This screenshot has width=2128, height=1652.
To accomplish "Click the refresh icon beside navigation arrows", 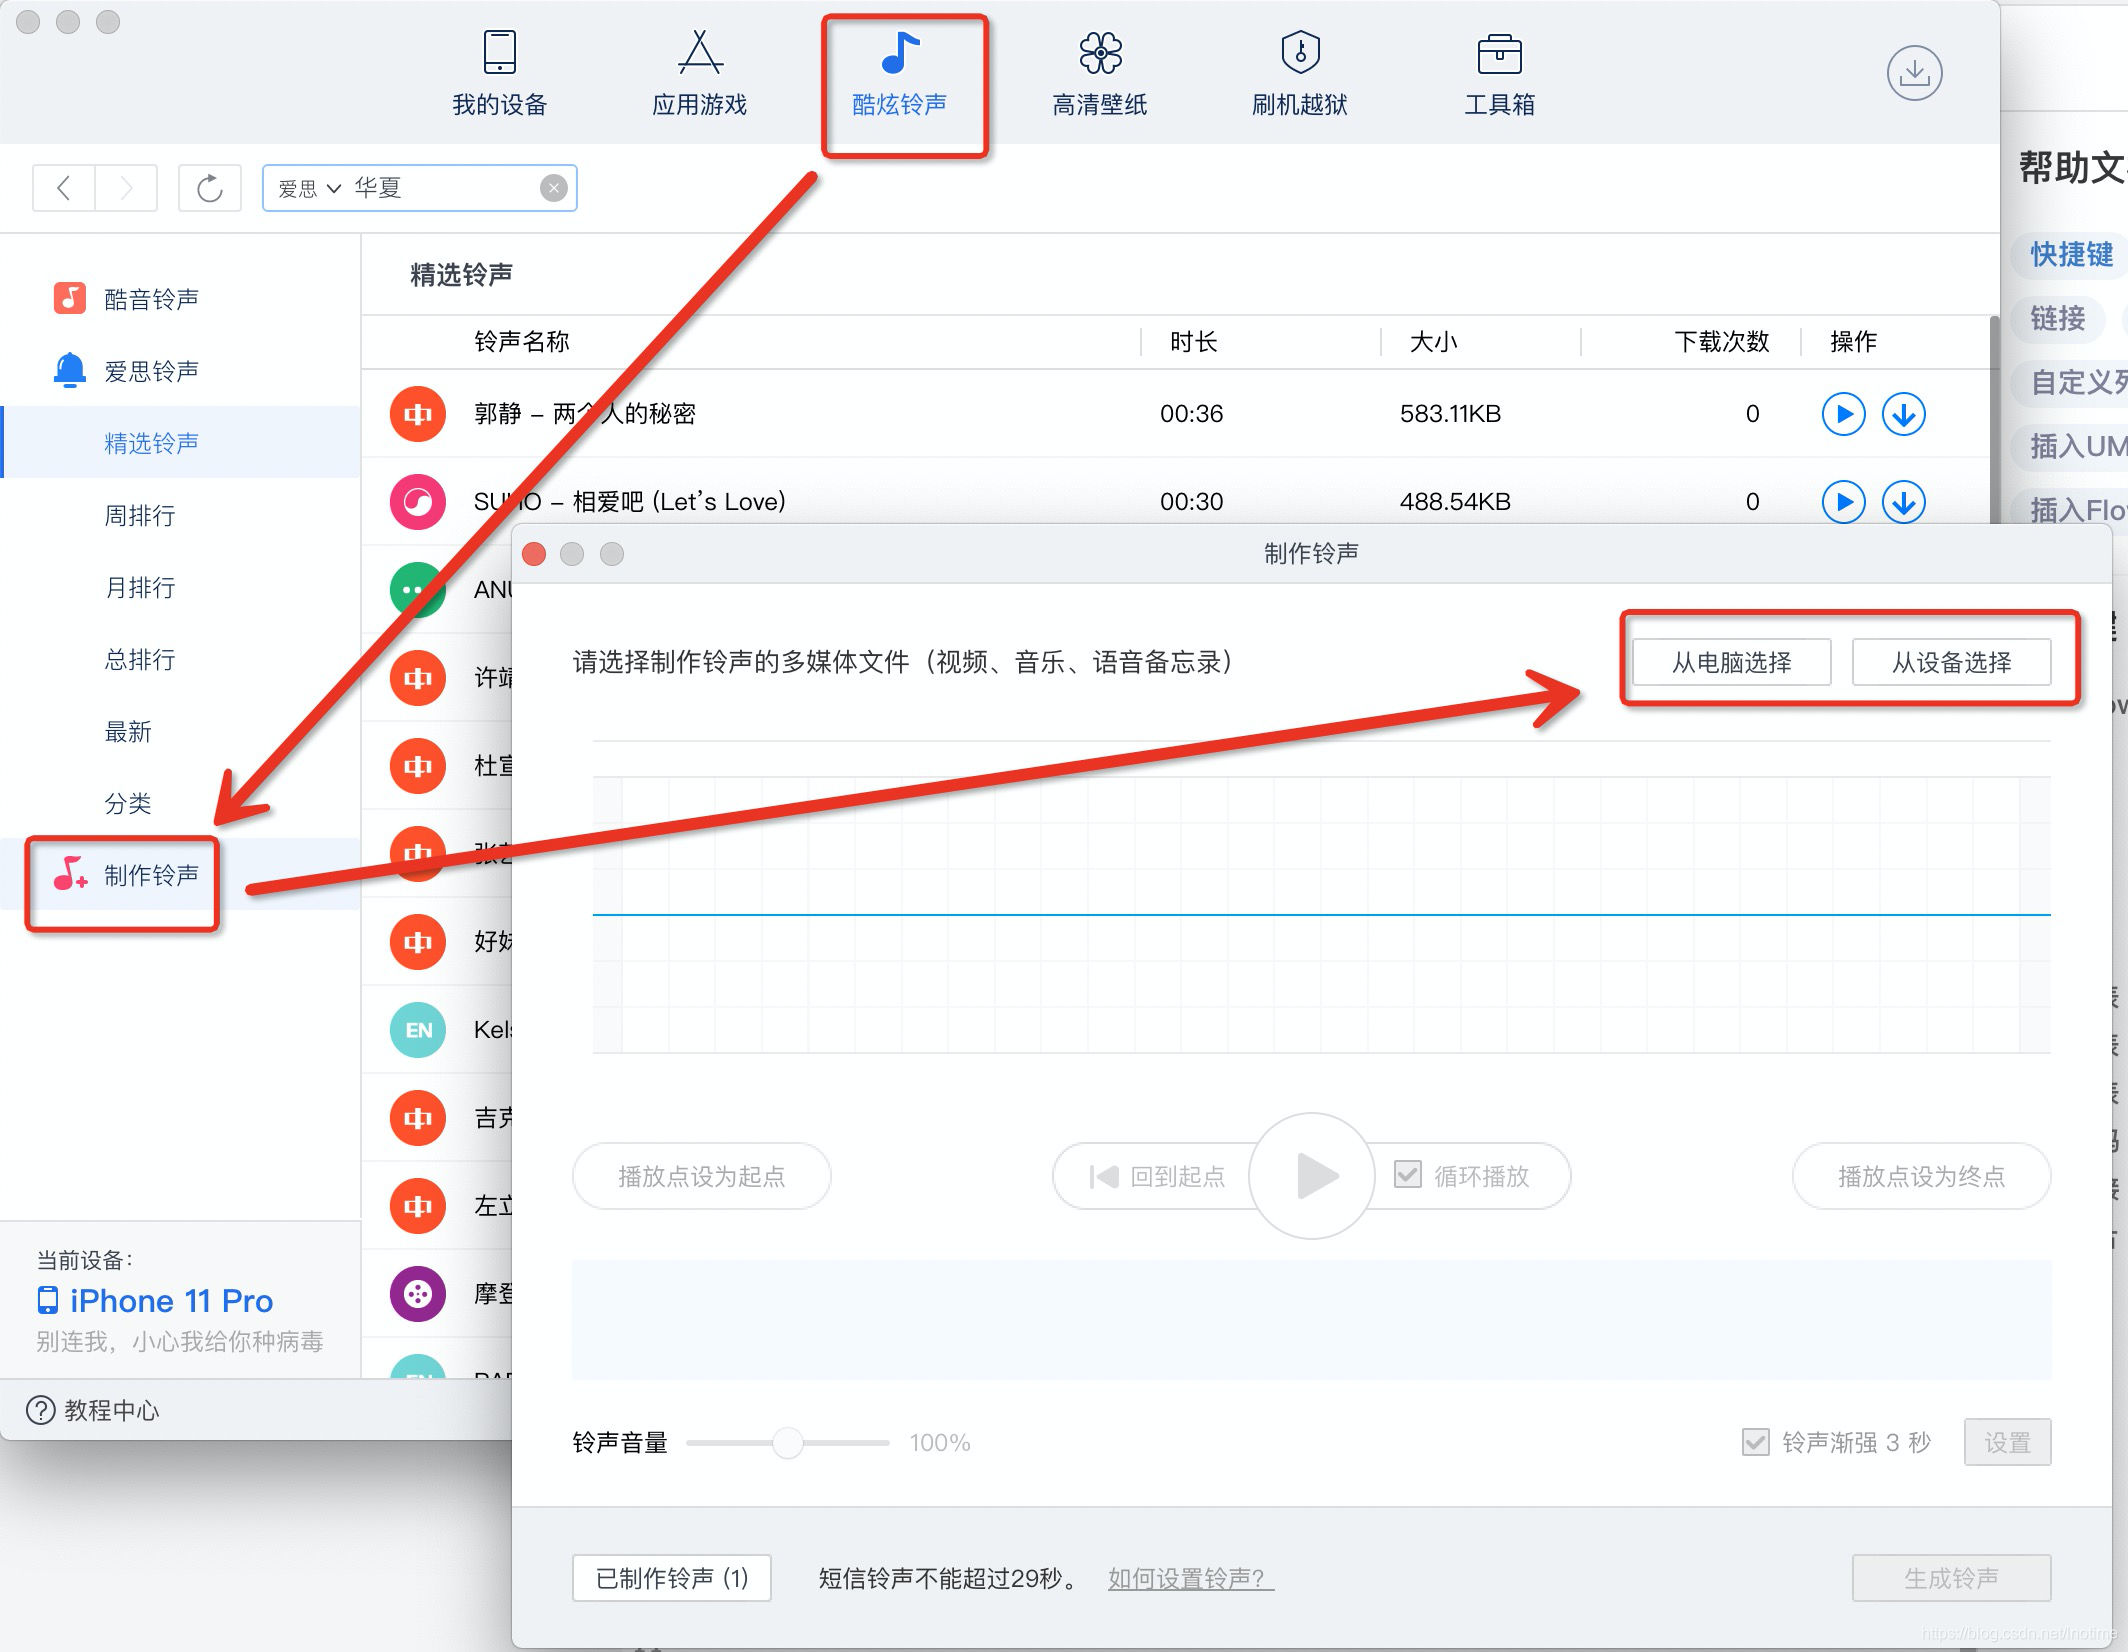I will pos(210,188).
